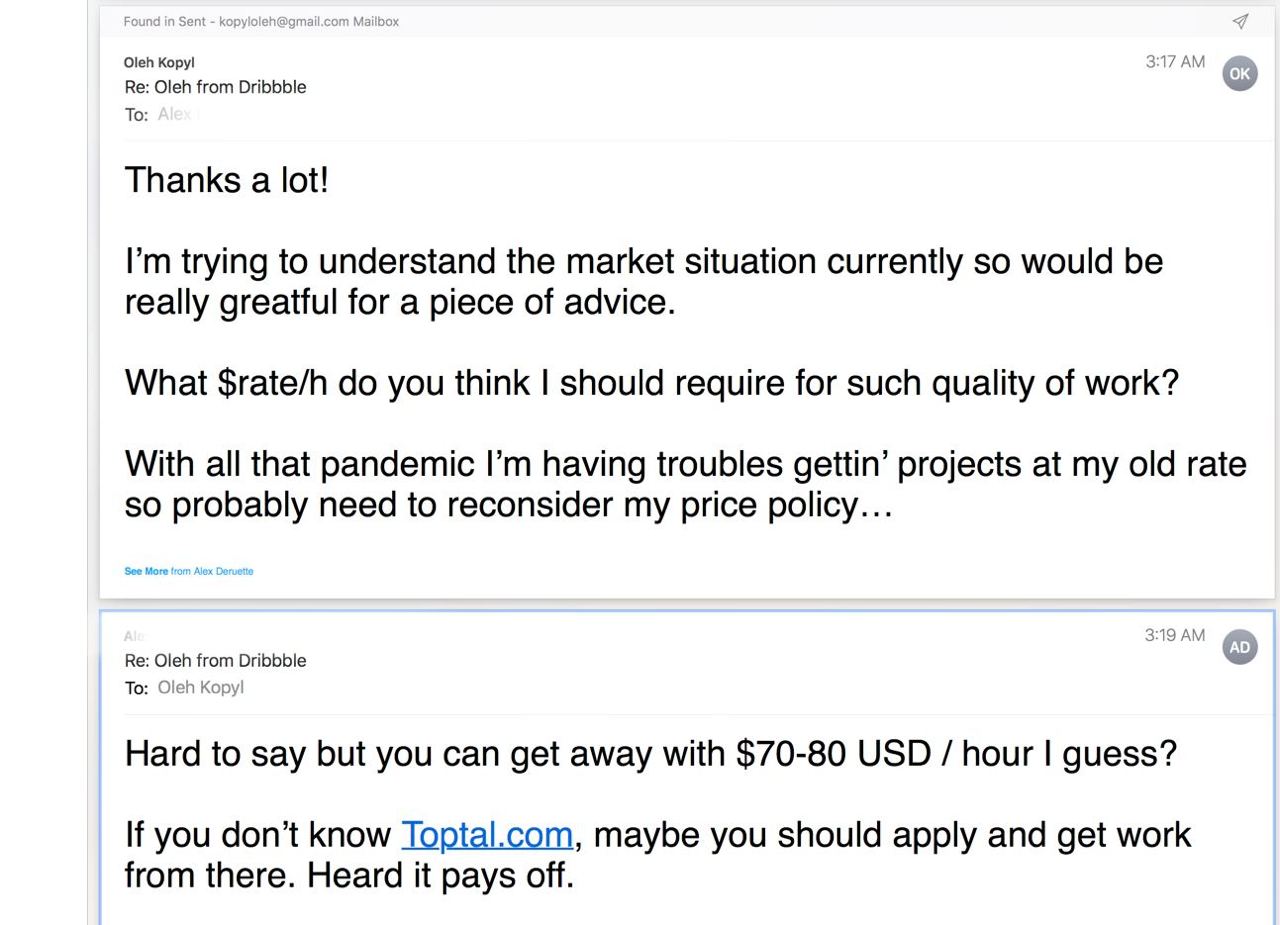This screenshot has width=1280, height=925.
Task: Click the faded Alex recipient in first message
Action: [x=175, y=114]
